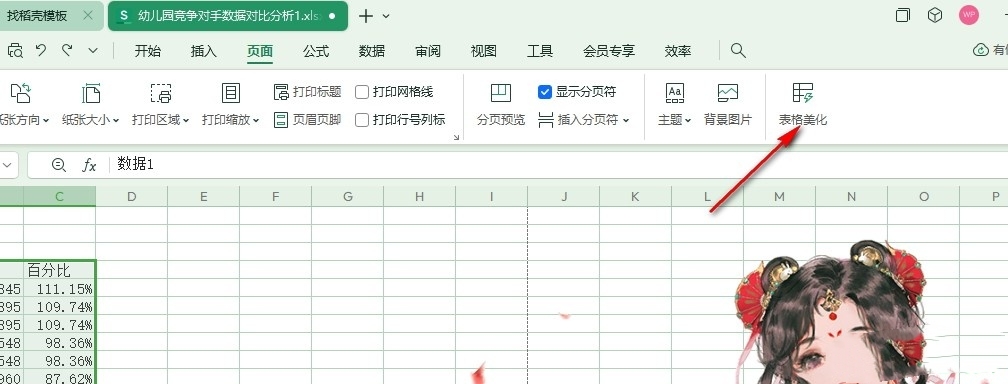
Task: Open 打印区域 print area dropdown
Action: (x=161, y=120)
